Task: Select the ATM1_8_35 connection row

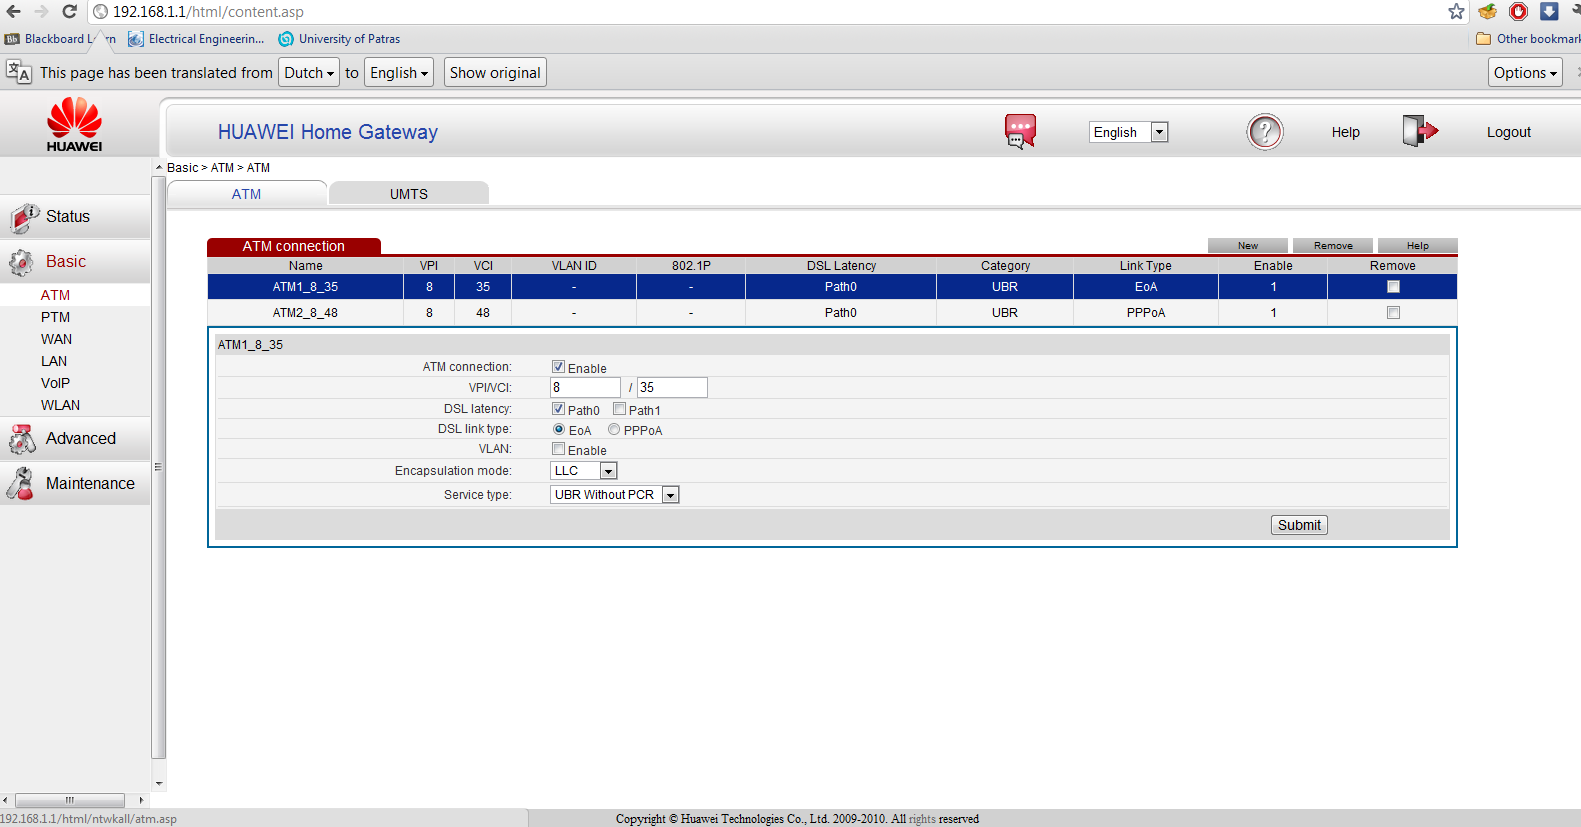Action: tap(832, 287)
